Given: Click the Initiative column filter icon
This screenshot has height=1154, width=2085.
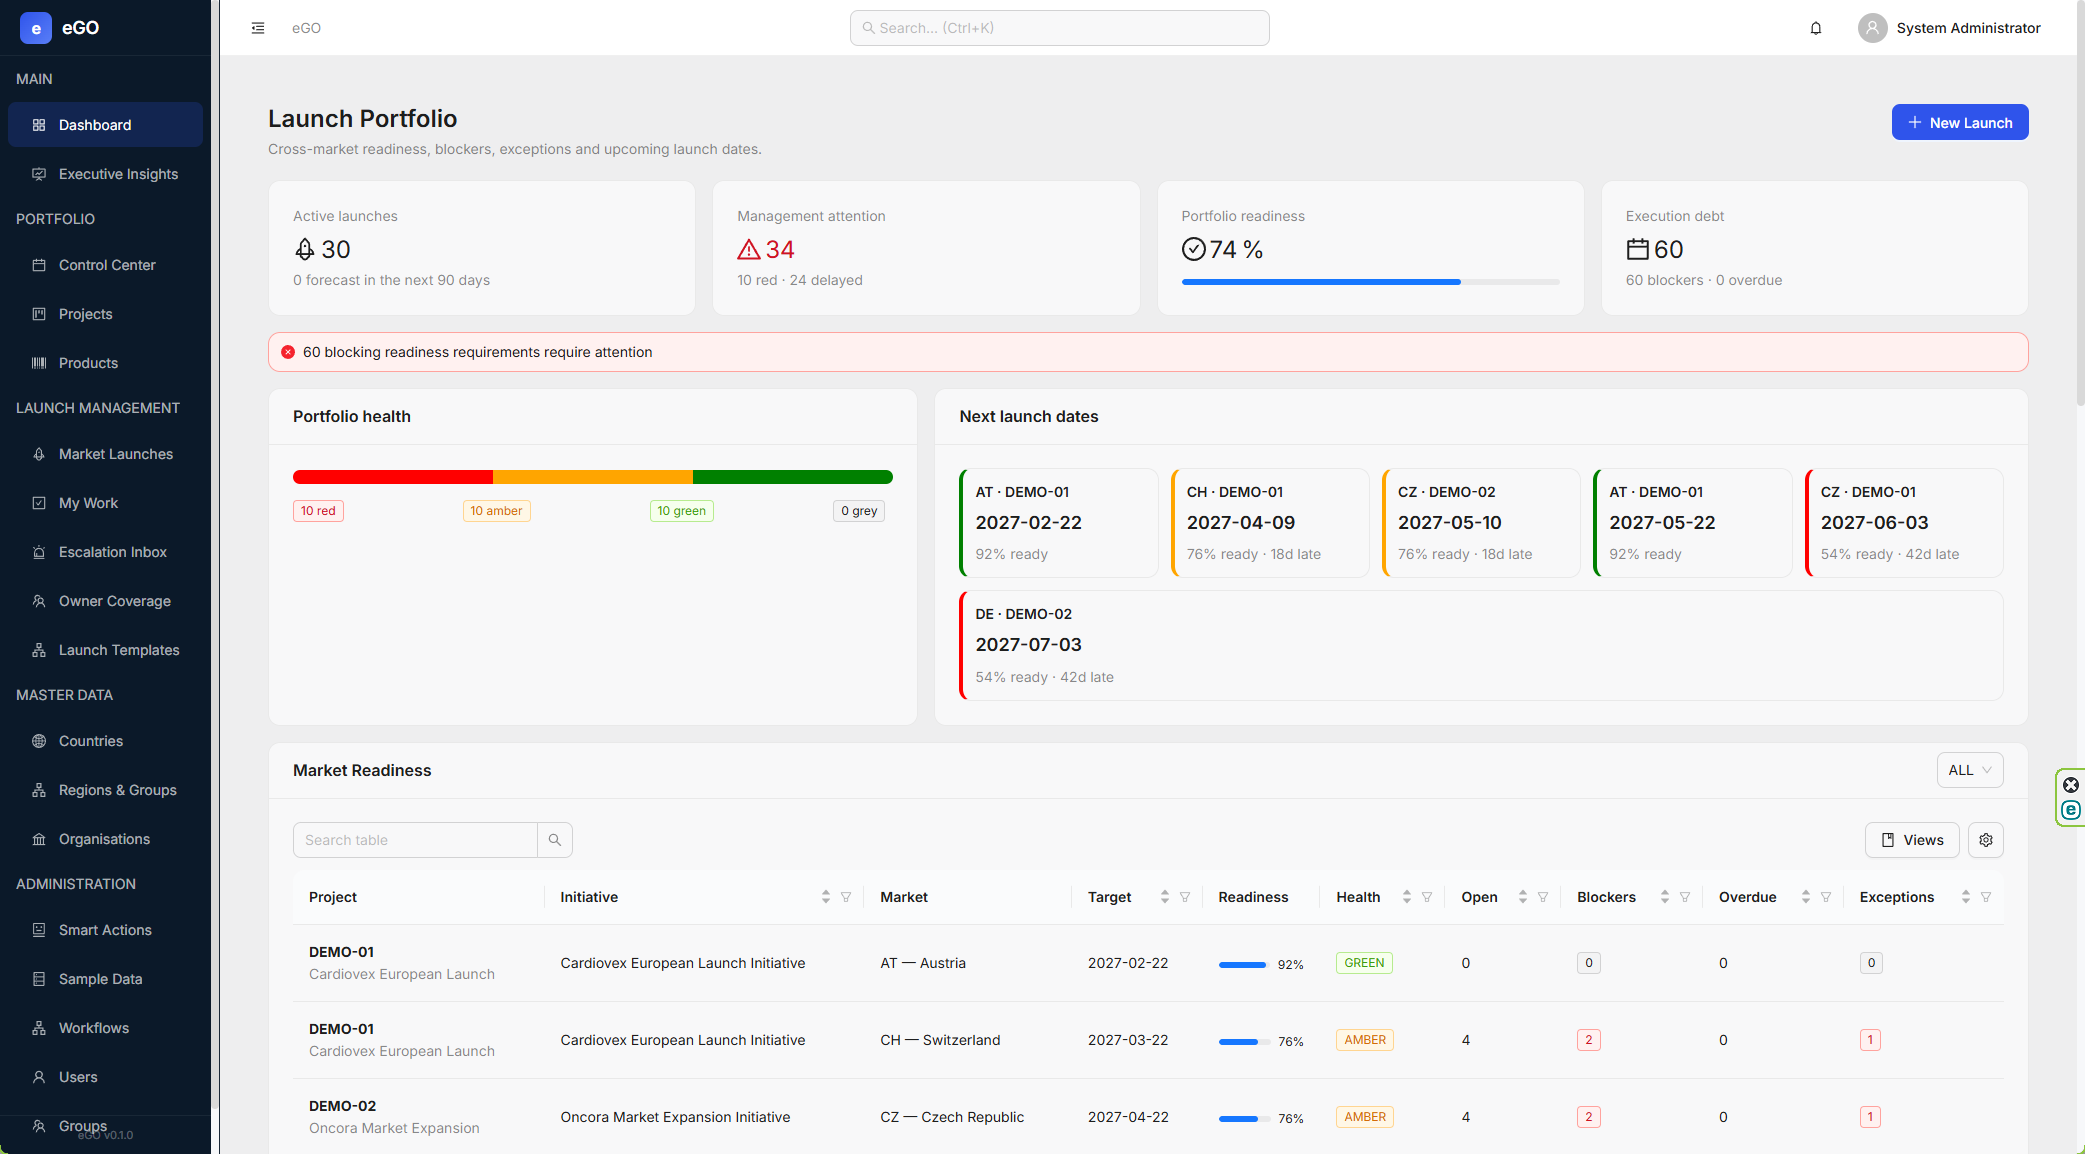Looking at the screenshot, I should (846, 897).
